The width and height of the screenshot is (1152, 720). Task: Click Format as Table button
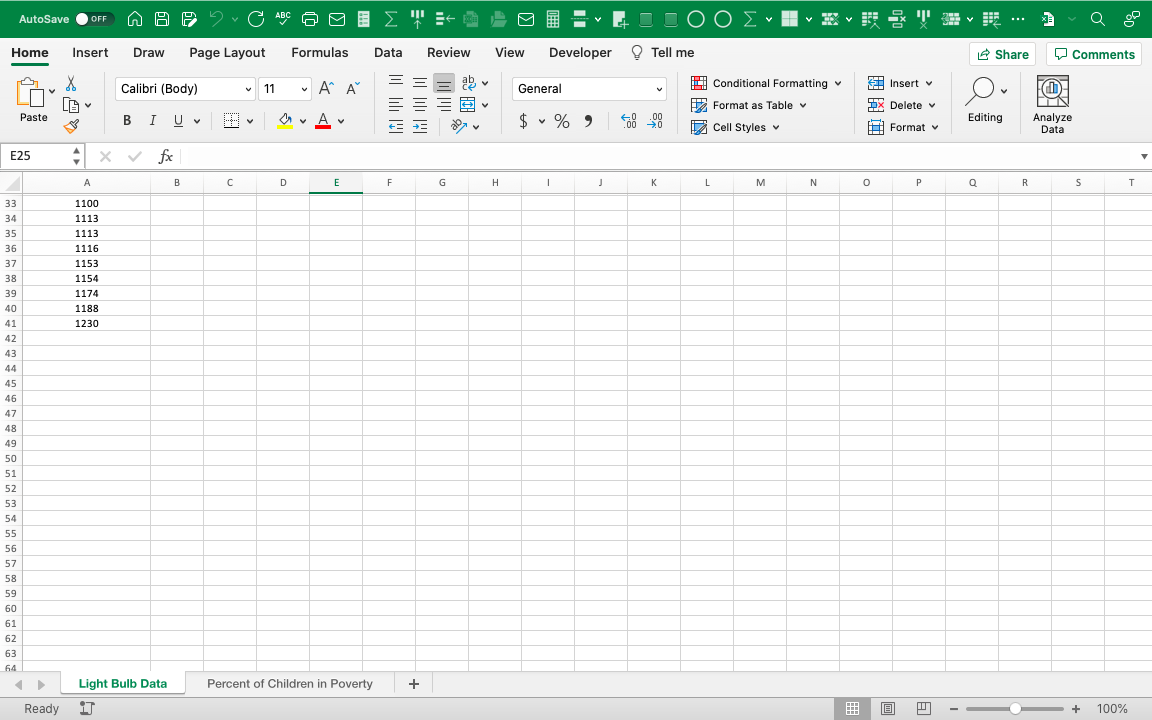pos(749,105)
